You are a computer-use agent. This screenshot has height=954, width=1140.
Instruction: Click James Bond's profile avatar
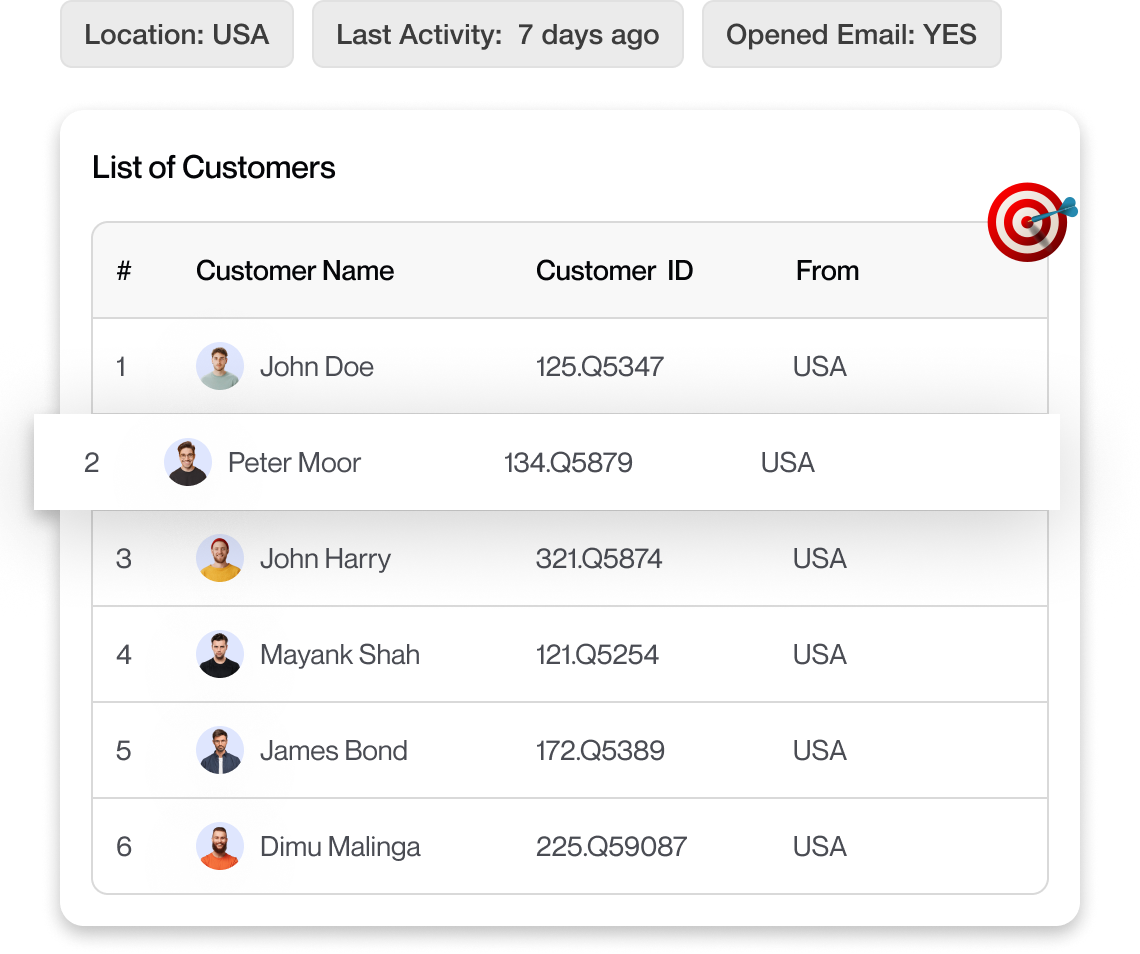point(219,750)
